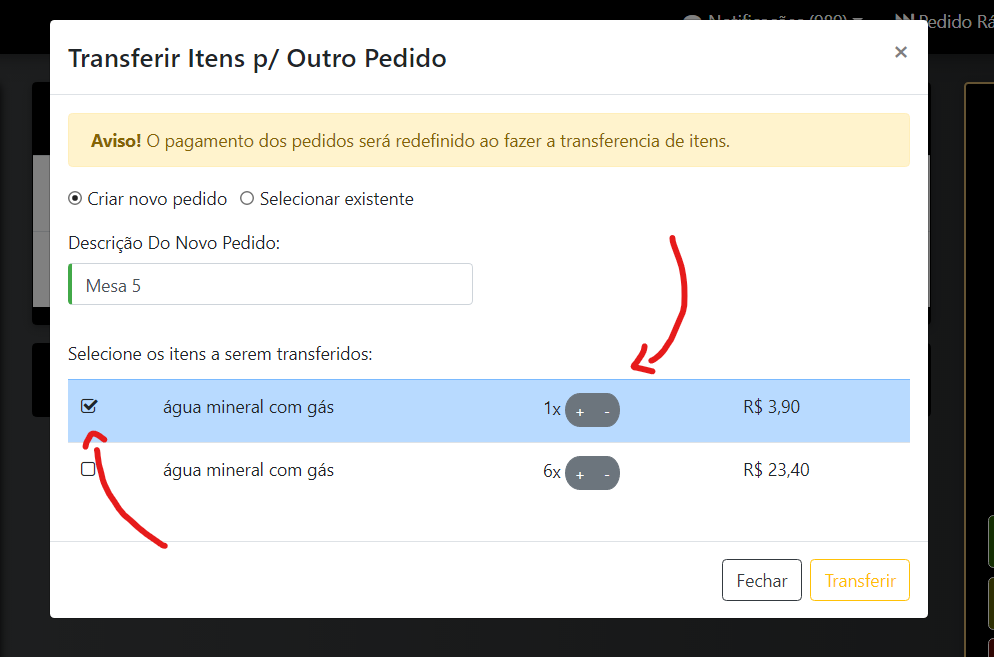Image resolution: width=994 pixels, height=657 pixels.
Task: Check the checkbox for the 6x água mineral item
Action: pos(88,469)
